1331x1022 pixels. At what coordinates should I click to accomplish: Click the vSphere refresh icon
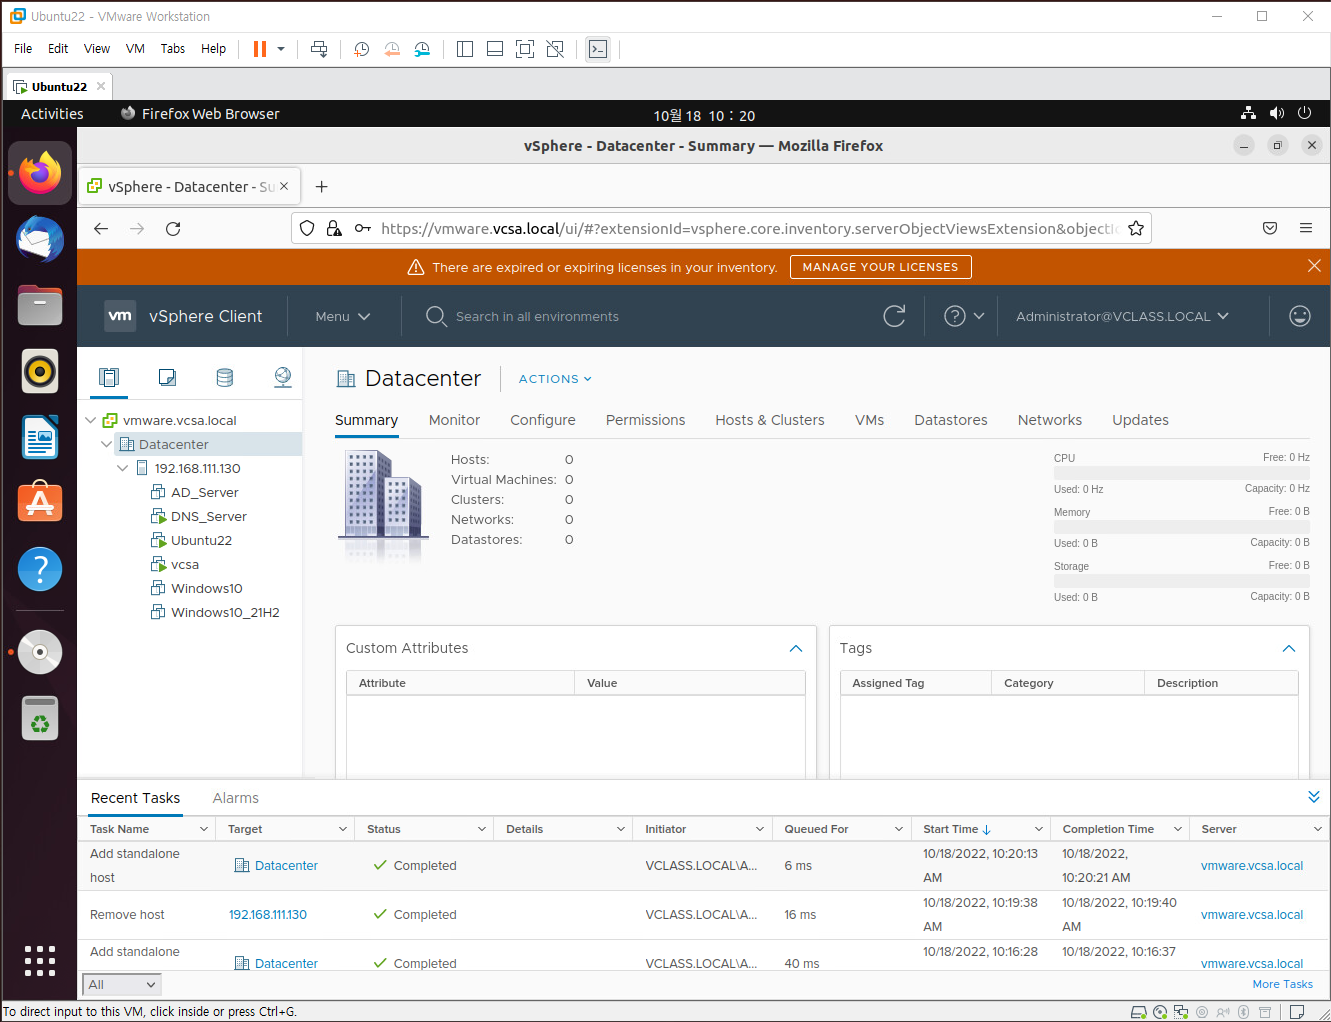tap(894, 316)
